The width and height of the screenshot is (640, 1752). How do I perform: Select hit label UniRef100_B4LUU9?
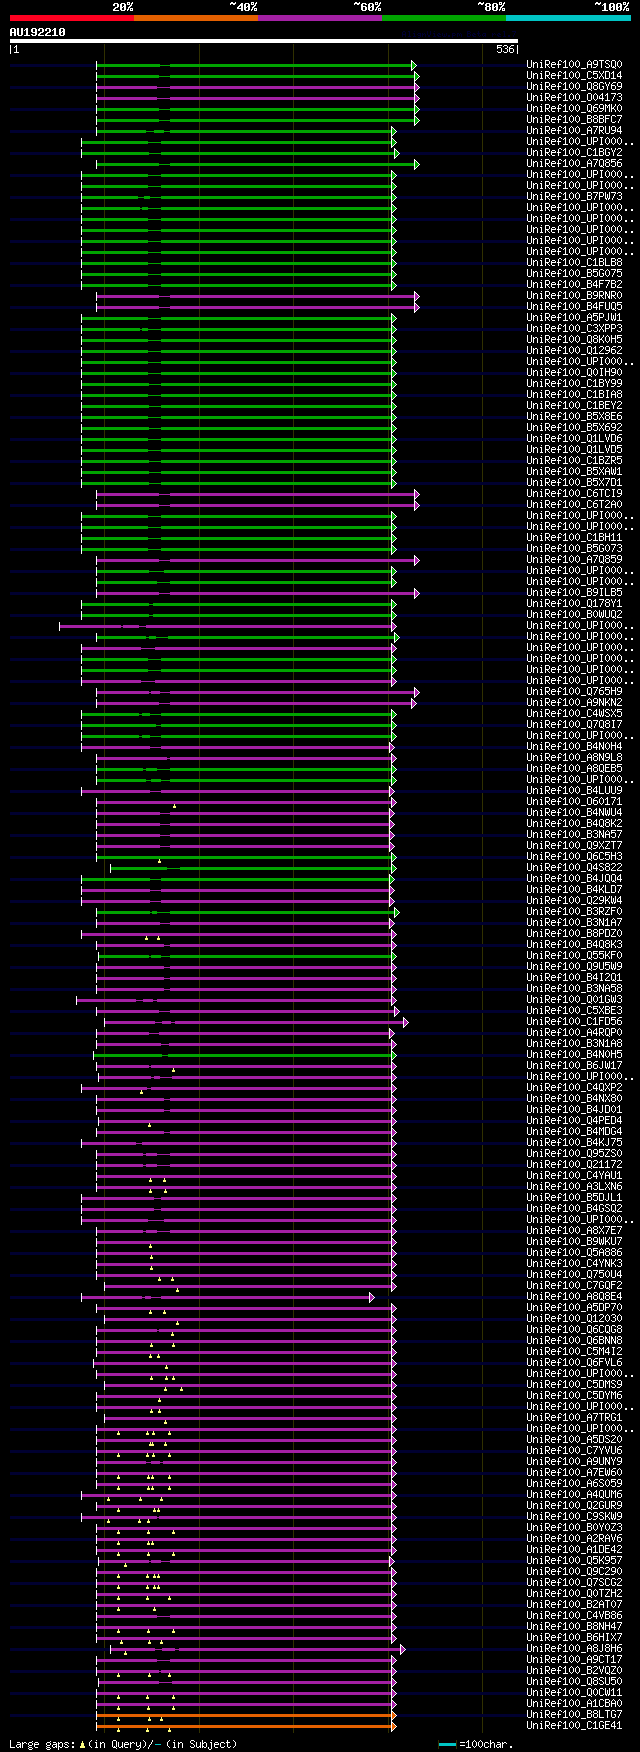tap(574, 791)
